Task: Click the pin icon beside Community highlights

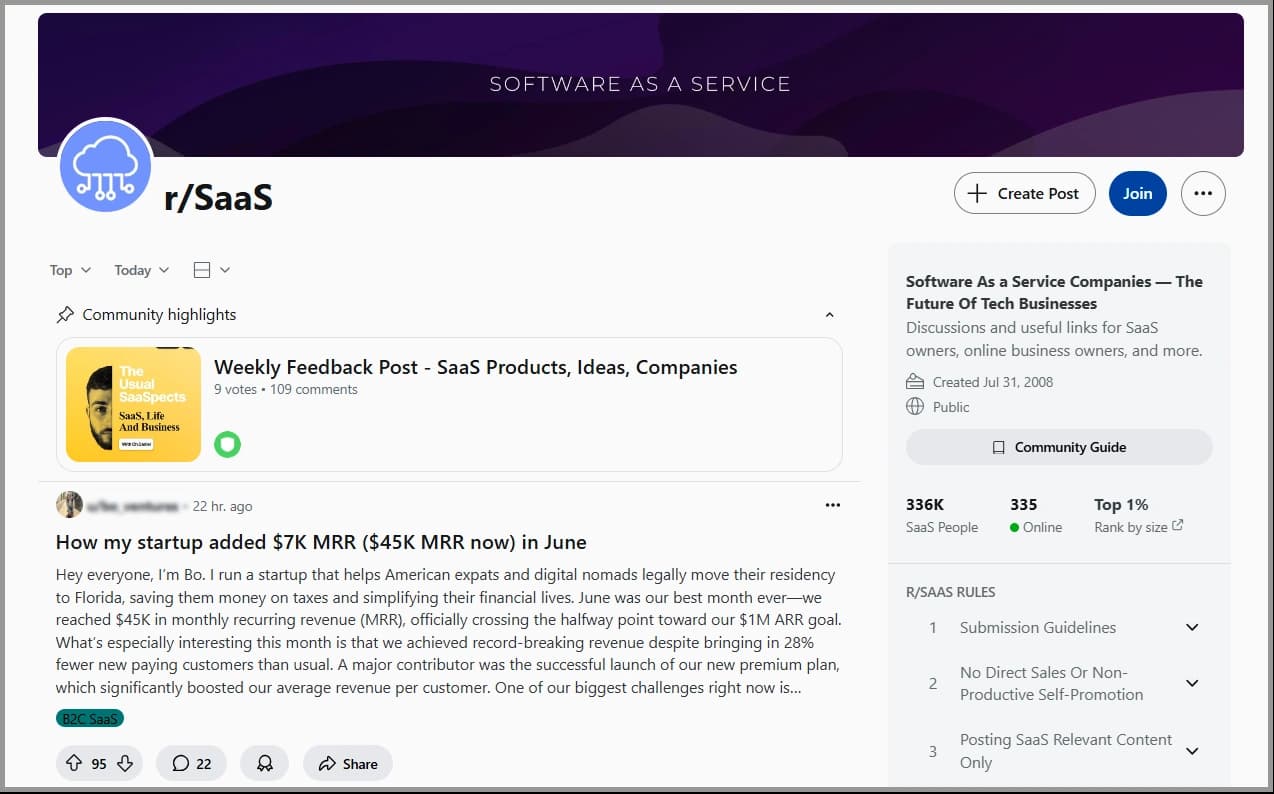Action: (65, 315)
